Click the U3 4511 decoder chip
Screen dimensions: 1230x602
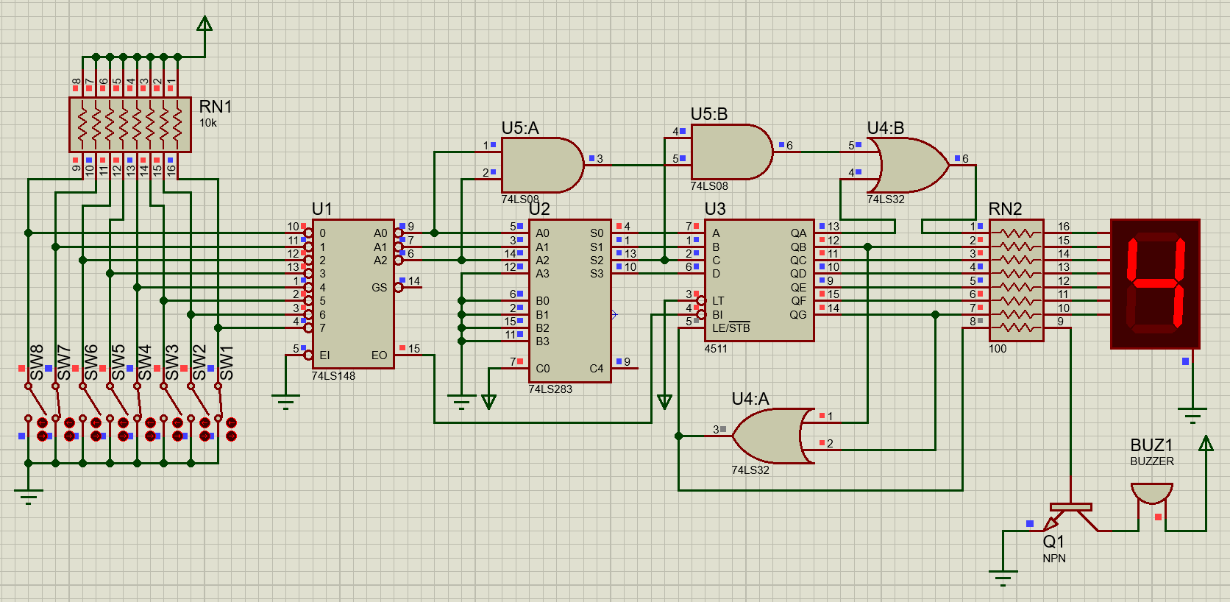click(x=759, y=278)
